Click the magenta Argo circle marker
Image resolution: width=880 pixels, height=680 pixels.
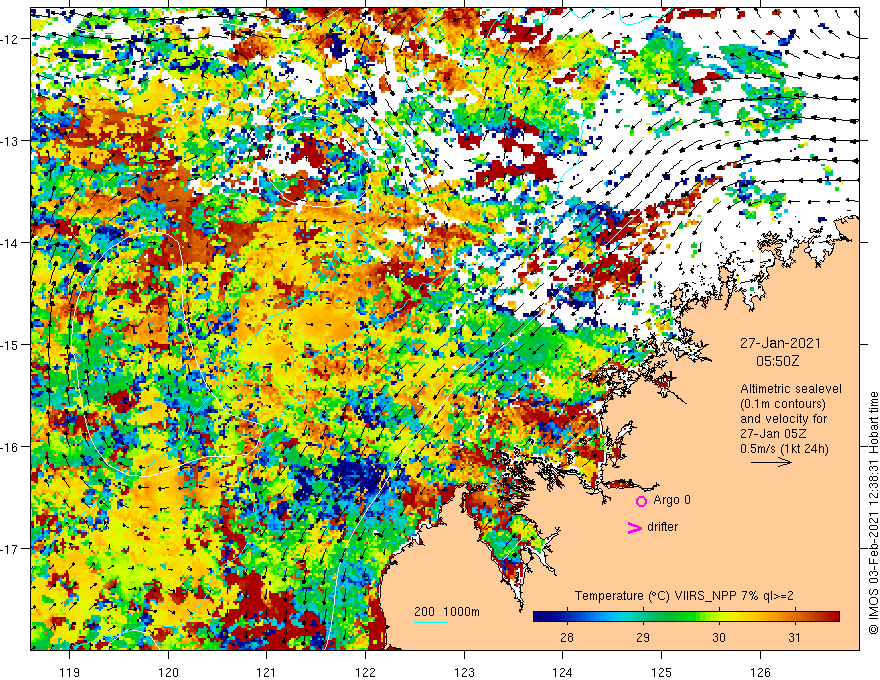[641, 501]
